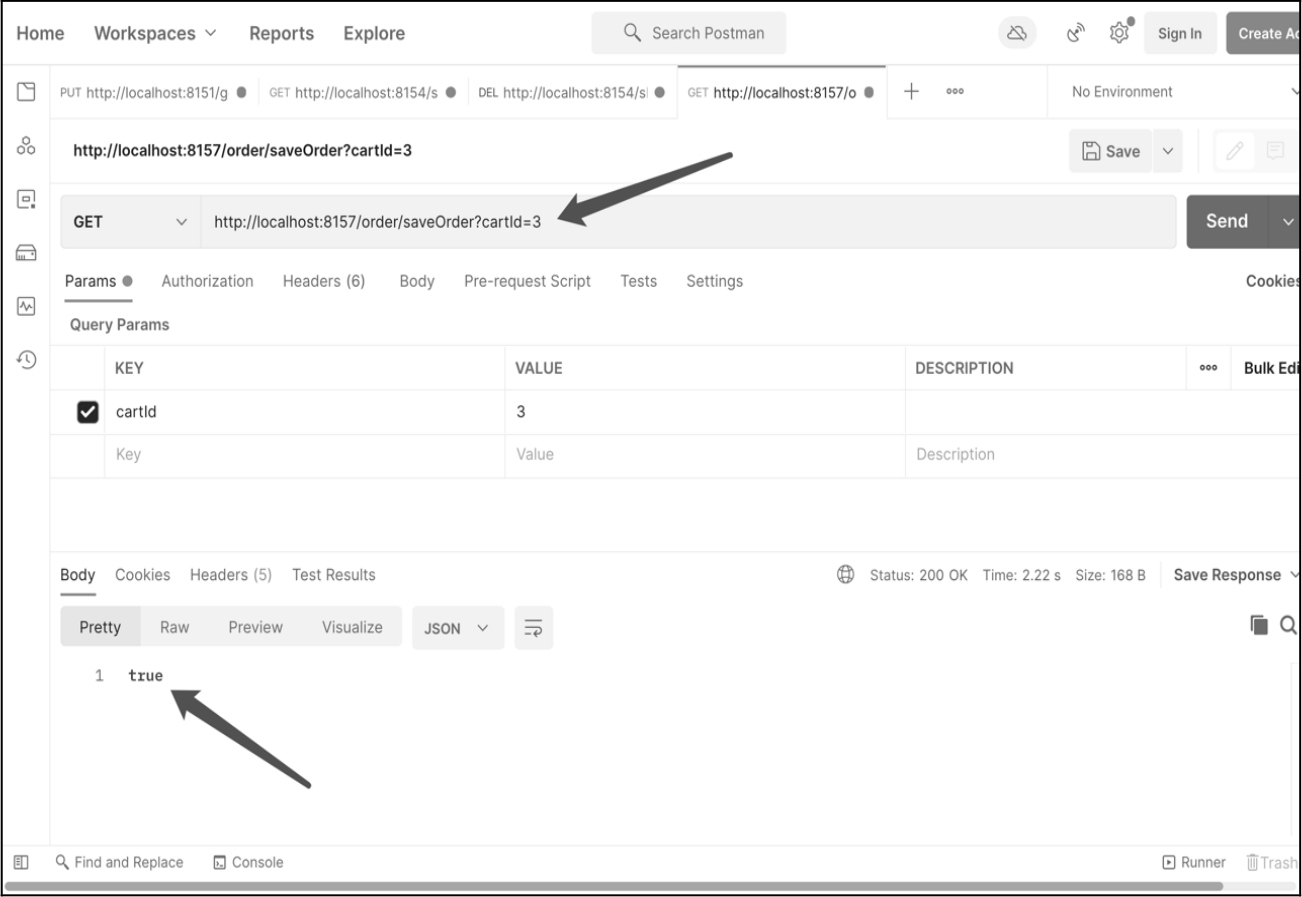Switch to the Visualize response view
This screenshot has width=1302, height=897.
click(352, 627)
